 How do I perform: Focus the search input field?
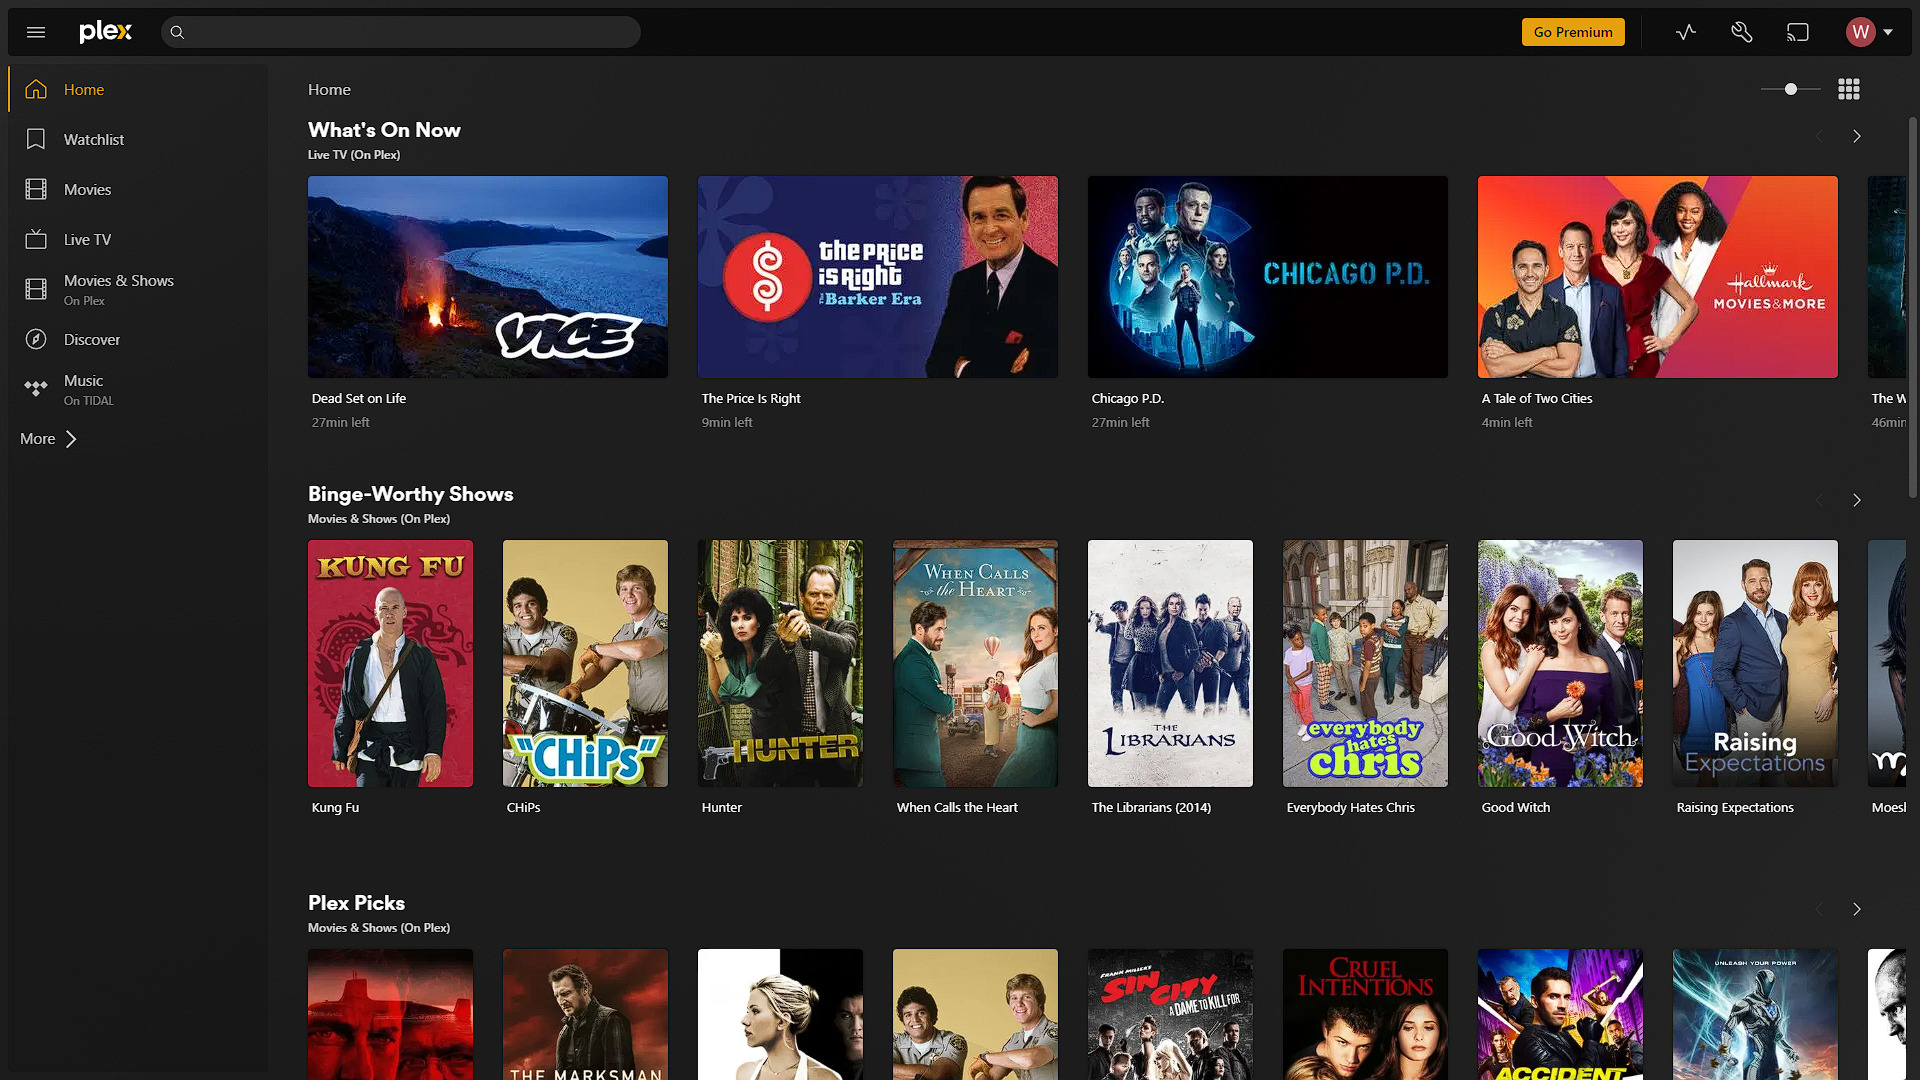[x=401, y=32]
